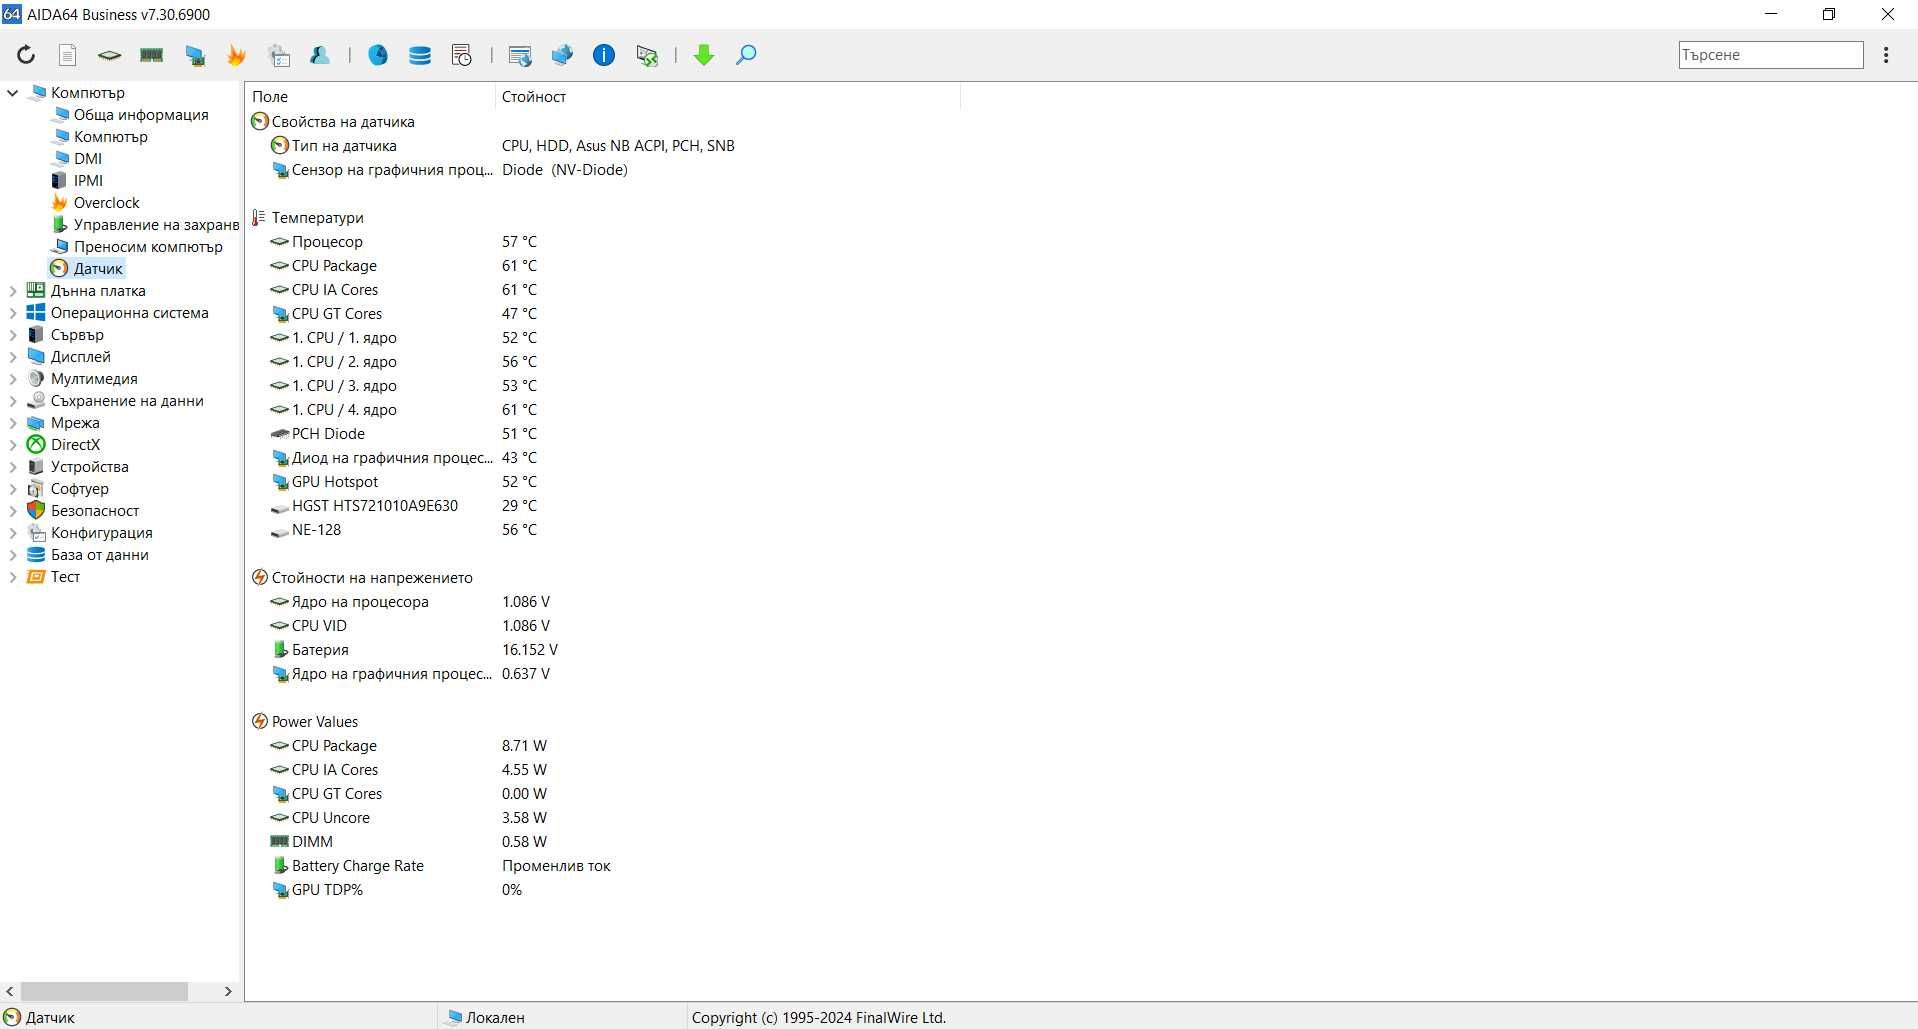This screenshot has height=1029, width=1918.
Task: Select the Конфигурация tree item
Action: pyautogui.click(x=102, y=533)
